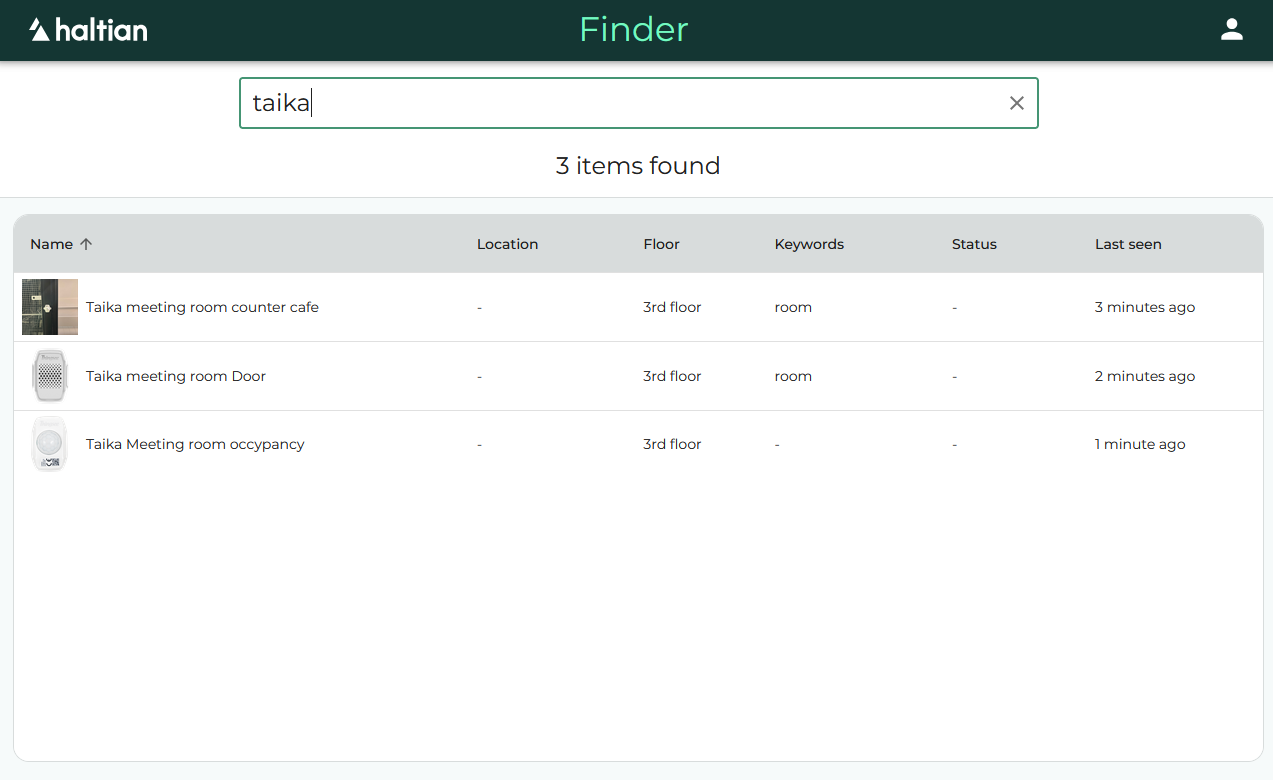This screenshot has height=780, width=1273.
Task: Click 3rd floor in occypancy row
Action: [672, 444]
